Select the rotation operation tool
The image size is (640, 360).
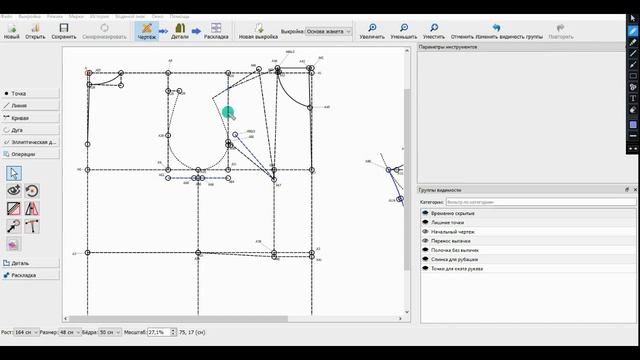(x=32, y=191)
